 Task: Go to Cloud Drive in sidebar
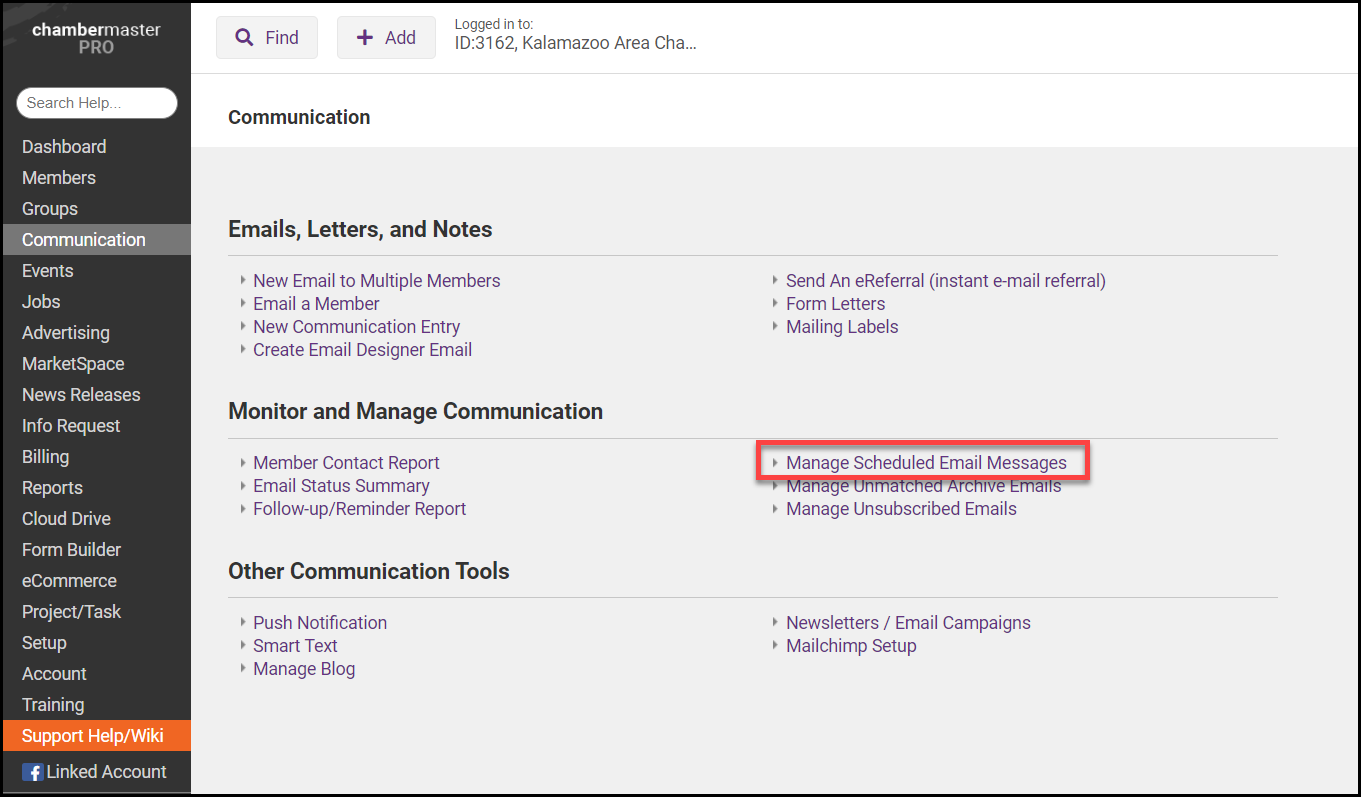pyautogui.click(x=66, y=519)
